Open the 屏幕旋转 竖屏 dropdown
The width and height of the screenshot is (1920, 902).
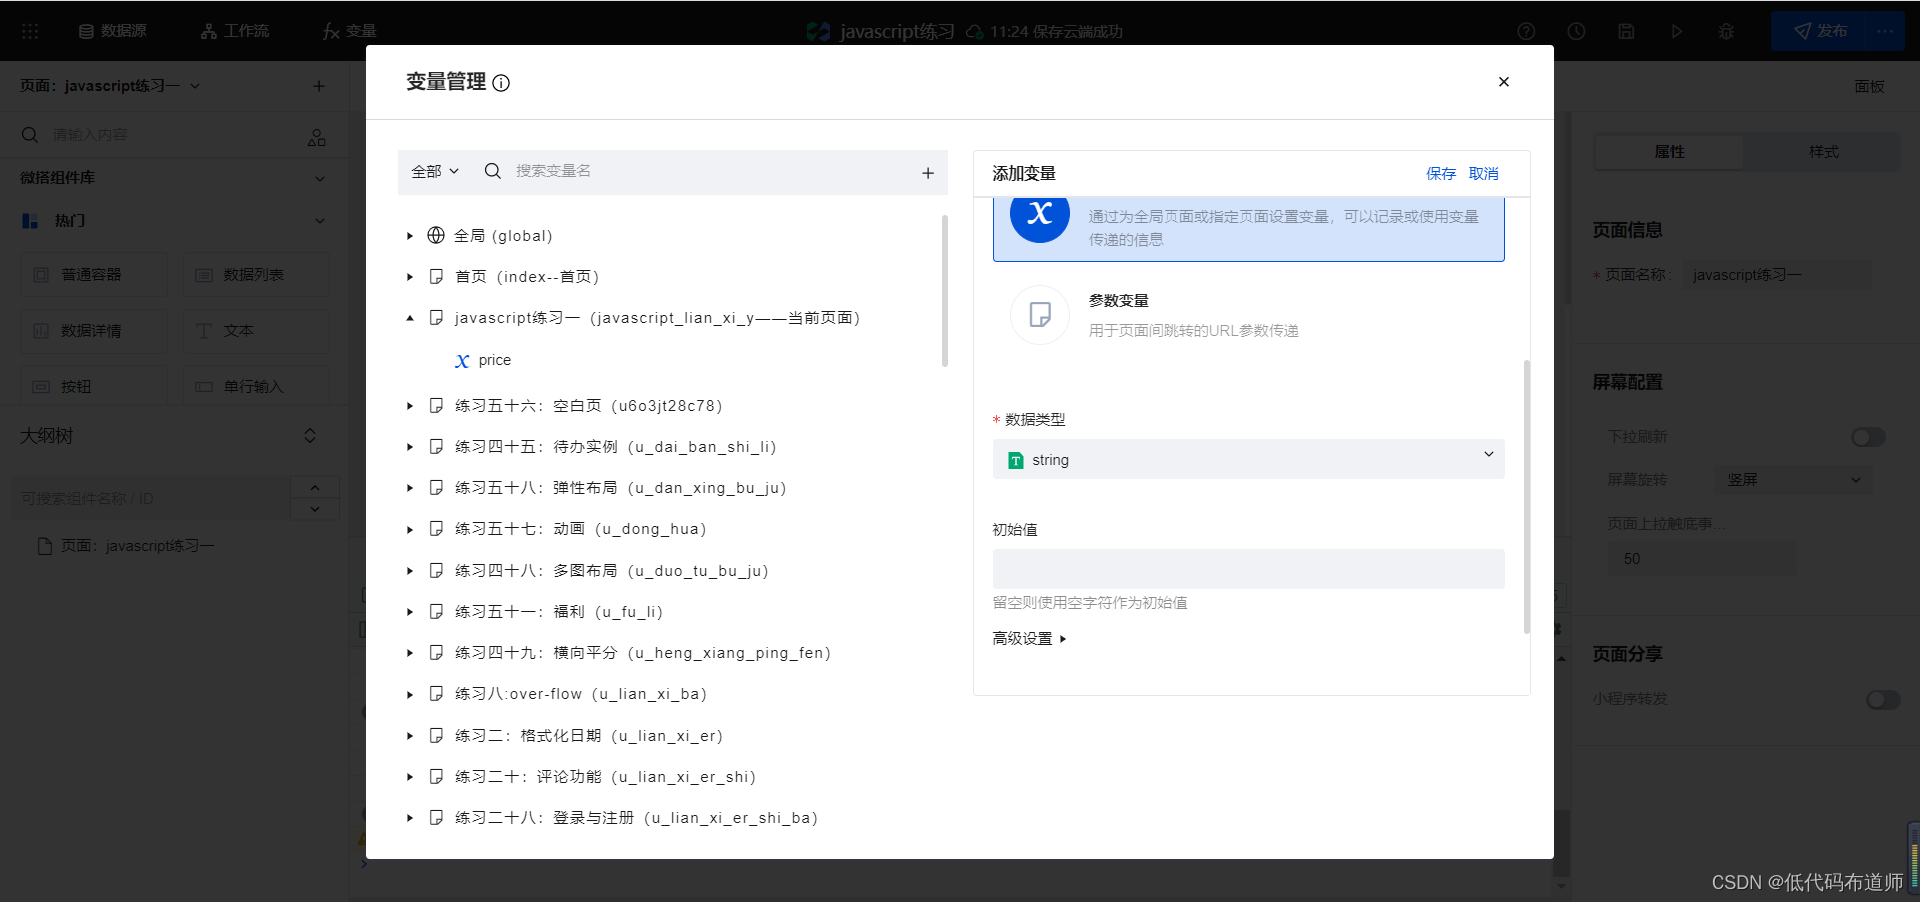pos(1793,480)
